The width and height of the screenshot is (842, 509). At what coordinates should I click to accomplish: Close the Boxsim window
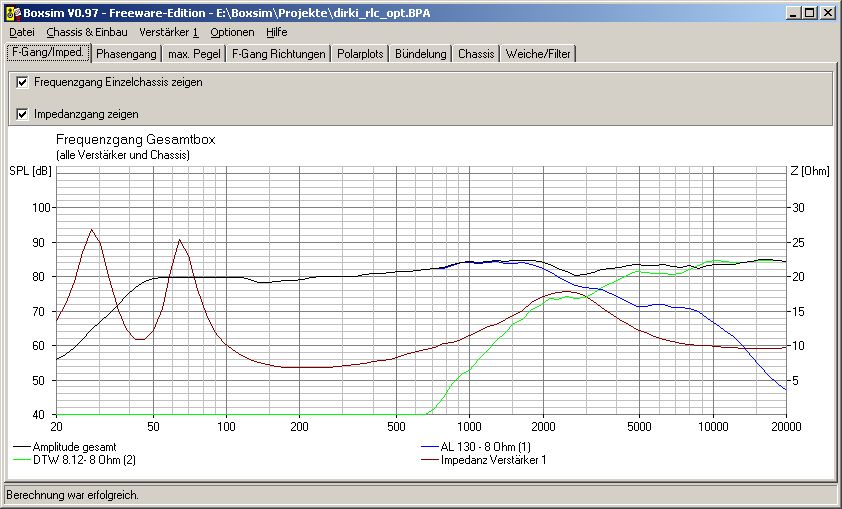pyautogui.click(x=828, y=13)
